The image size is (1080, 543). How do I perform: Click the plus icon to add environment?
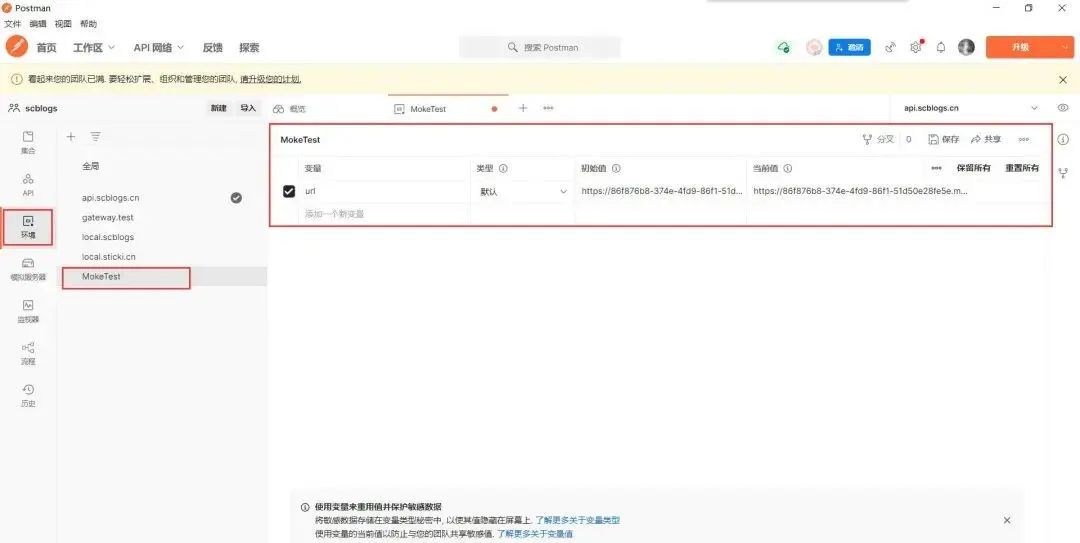coord(70,136)
